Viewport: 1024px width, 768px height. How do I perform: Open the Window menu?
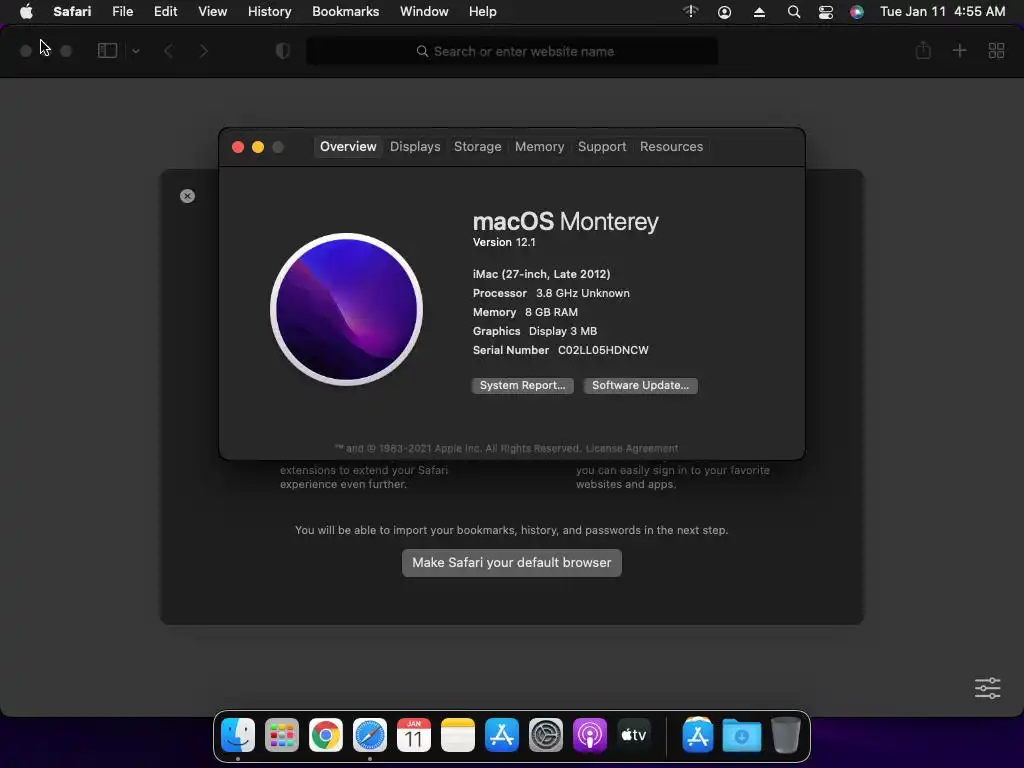click(424, 12)
